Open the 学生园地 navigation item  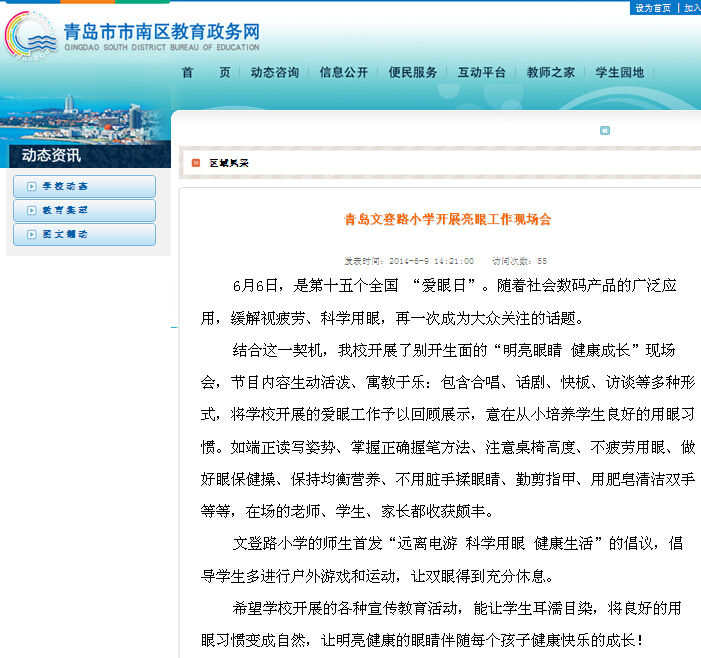click(x=619, y=72)
